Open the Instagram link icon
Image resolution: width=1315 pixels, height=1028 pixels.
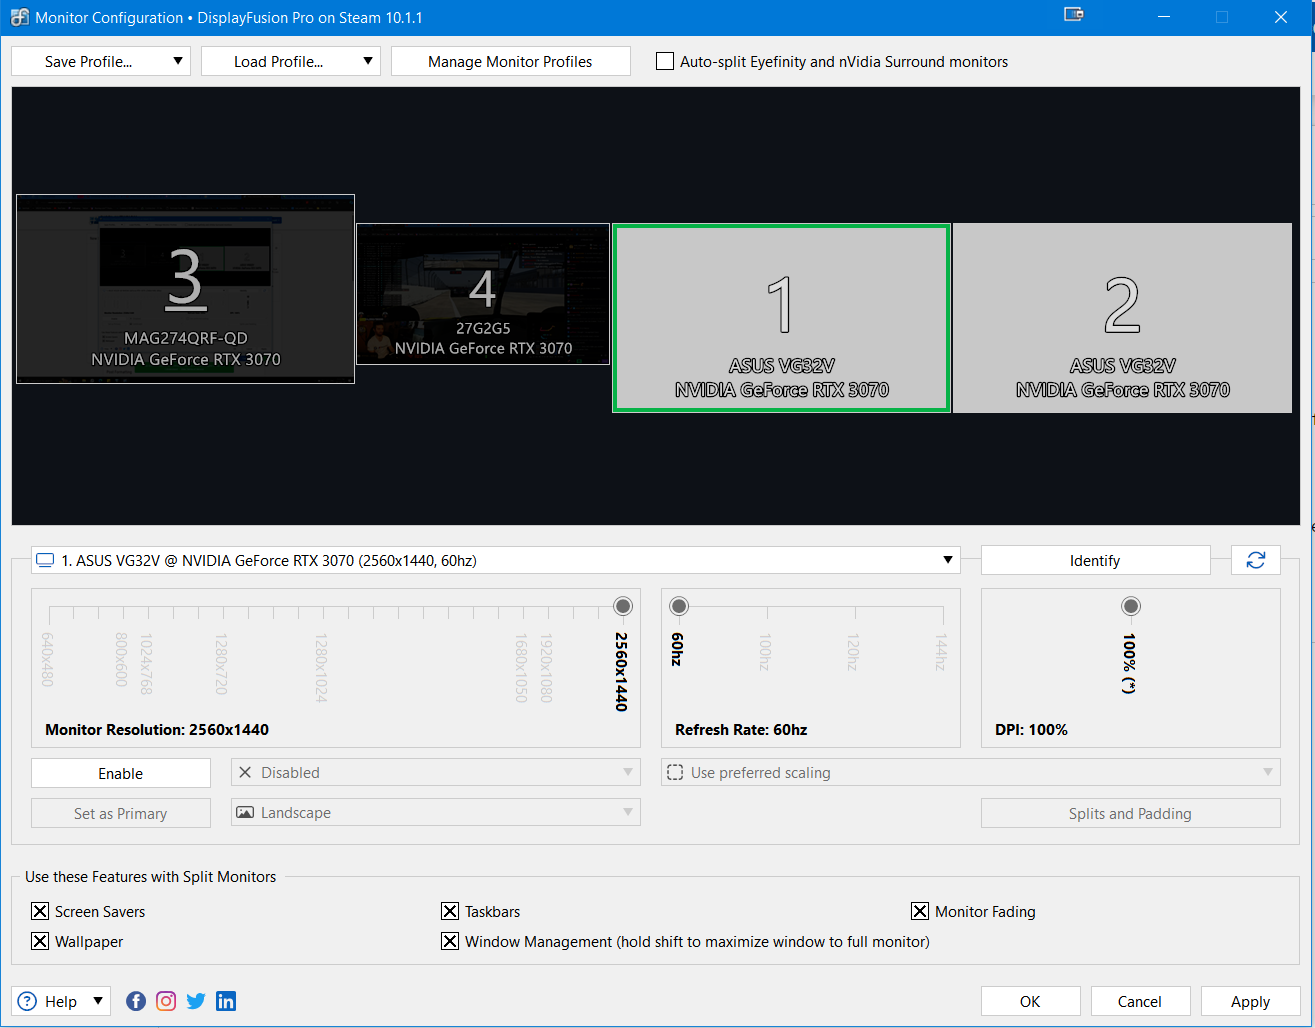pyautogui.click(x=166, y=1001)
